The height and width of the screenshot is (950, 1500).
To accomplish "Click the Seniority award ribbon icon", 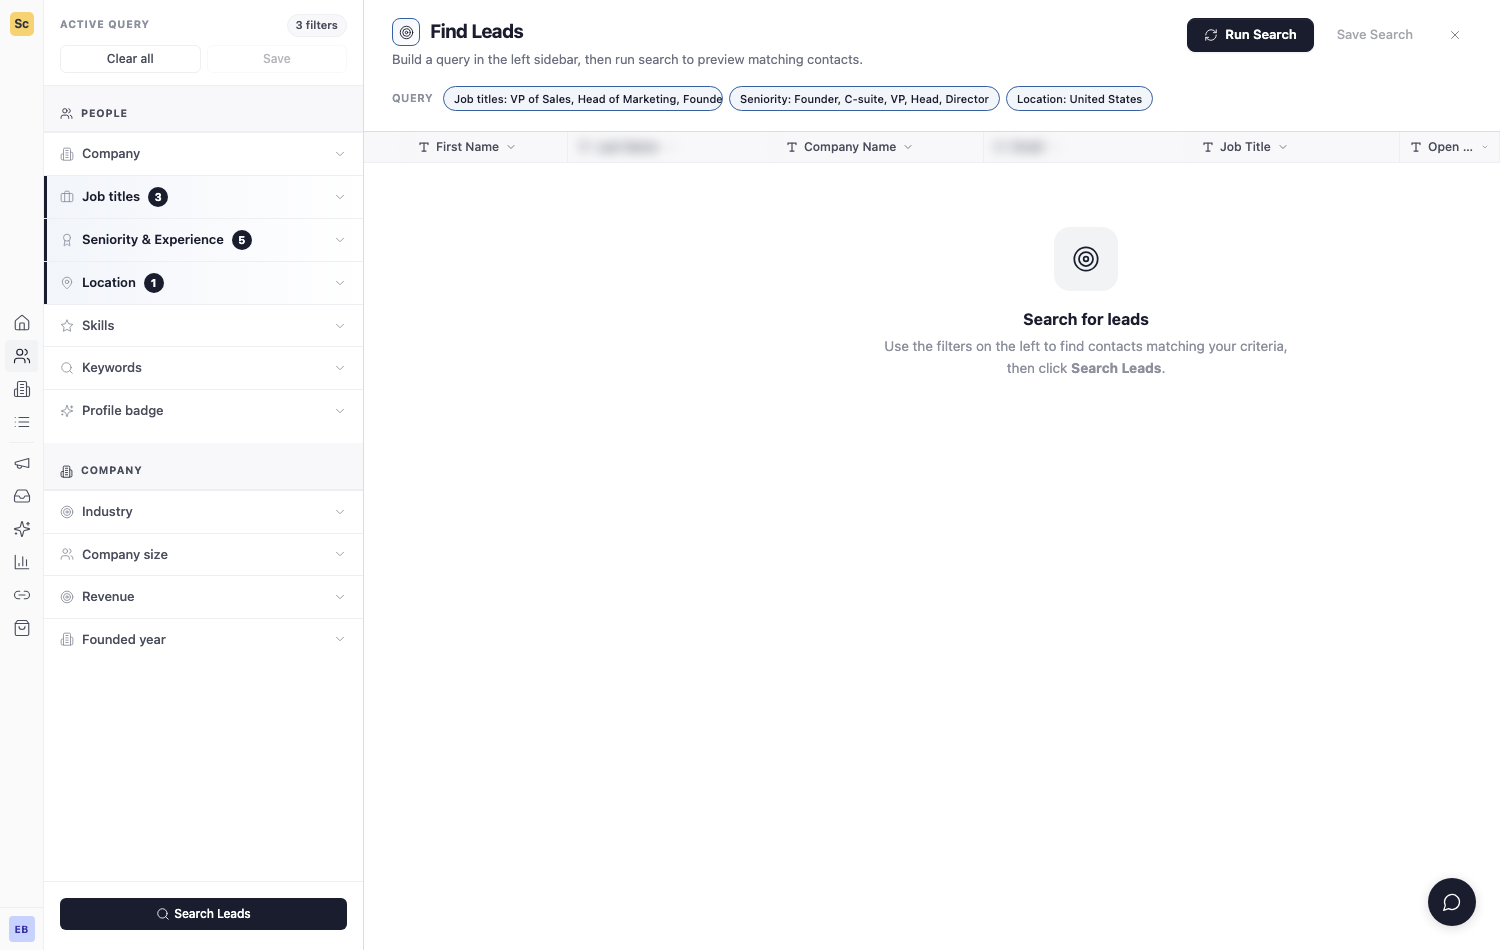I will [x=67, y=240].
